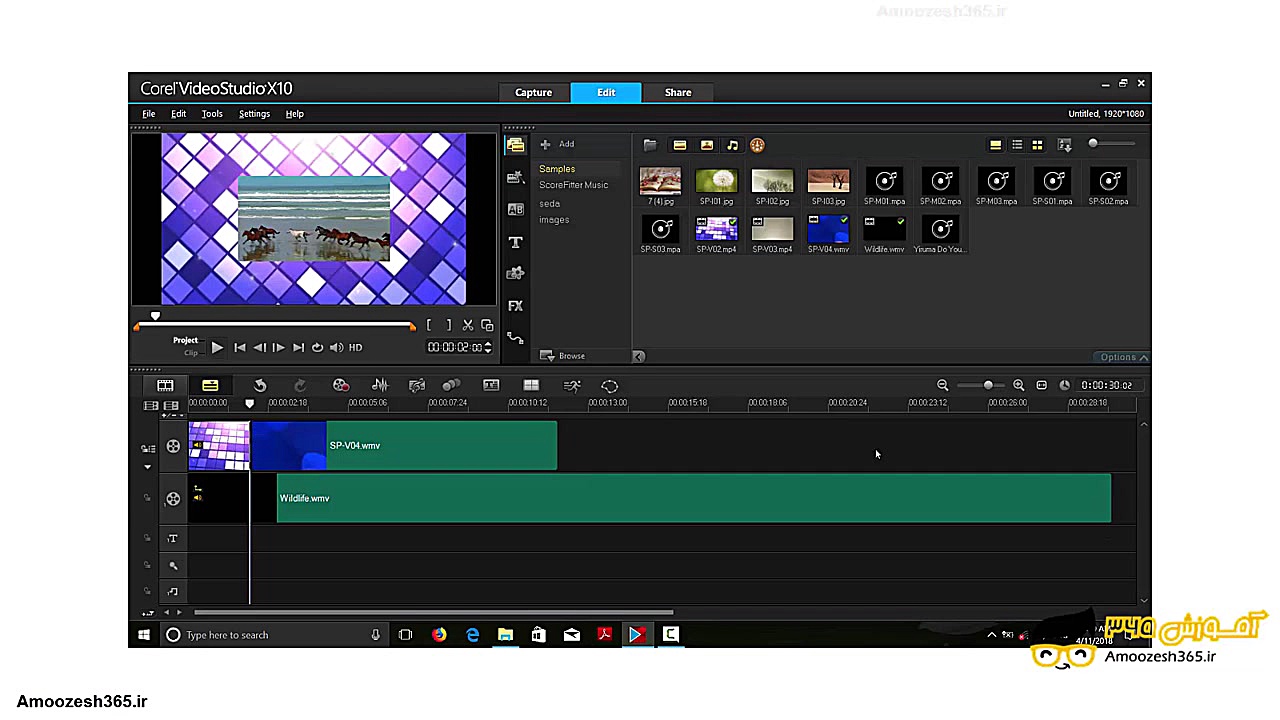Screen dimensions: 1280x720
Task: Open the Transition (AB) library
Action: [515, 210]
